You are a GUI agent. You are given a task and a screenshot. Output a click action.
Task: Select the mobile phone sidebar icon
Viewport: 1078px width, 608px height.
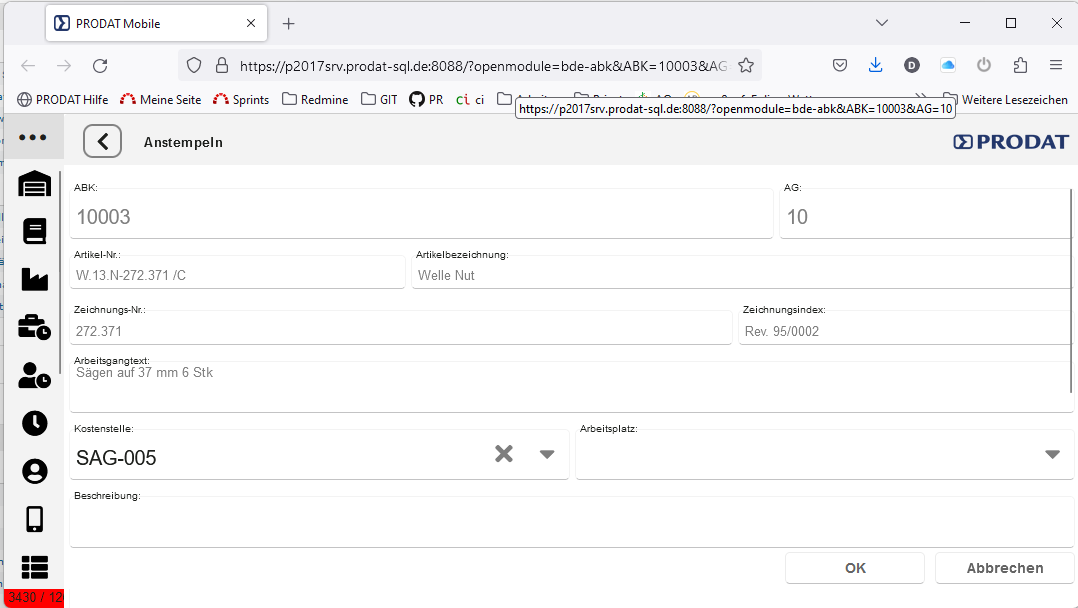coord(34,519)
